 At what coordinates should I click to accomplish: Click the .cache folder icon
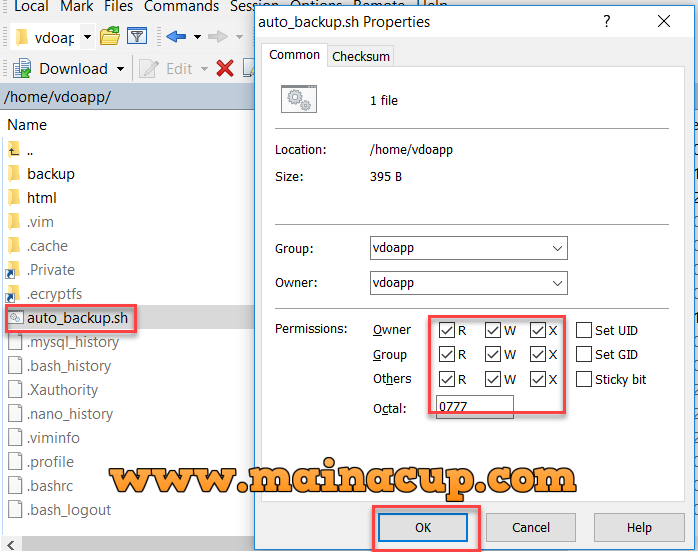pos(14,245)
